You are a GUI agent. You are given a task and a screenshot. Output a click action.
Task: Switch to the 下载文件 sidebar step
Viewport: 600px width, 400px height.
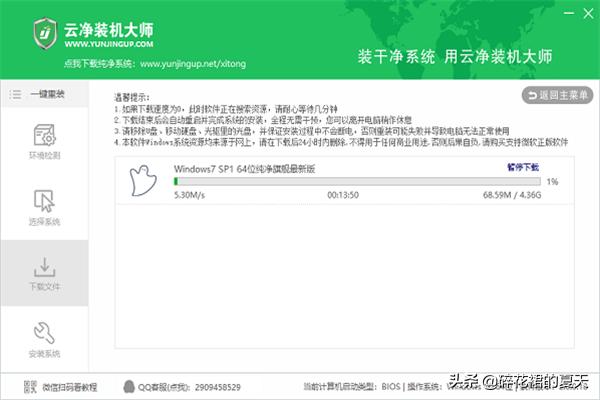coord(44,274)
